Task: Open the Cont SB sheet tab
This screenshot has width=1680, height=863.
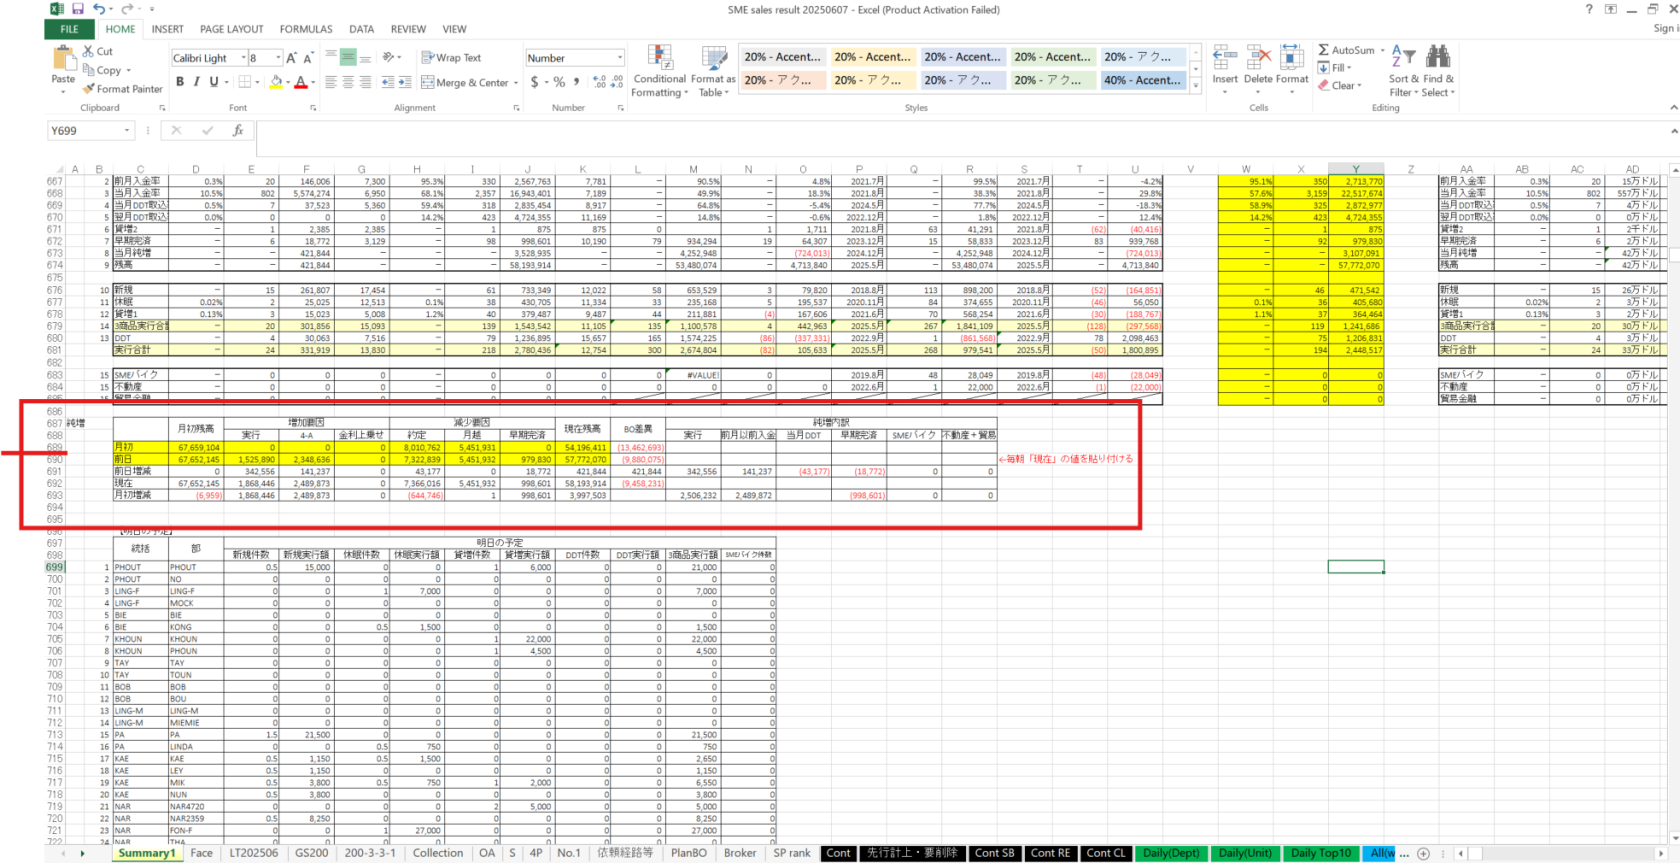Action: pyautogui.click(x=994, y=853)
